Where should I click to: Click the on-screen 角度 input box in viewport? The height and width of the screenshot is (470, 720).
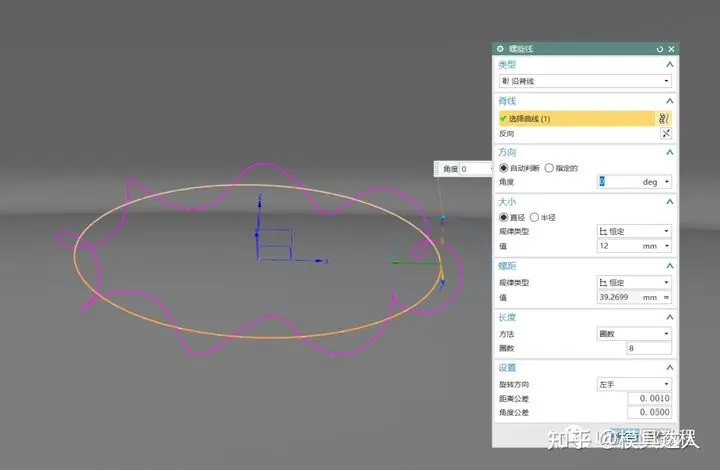pos(475,169)
